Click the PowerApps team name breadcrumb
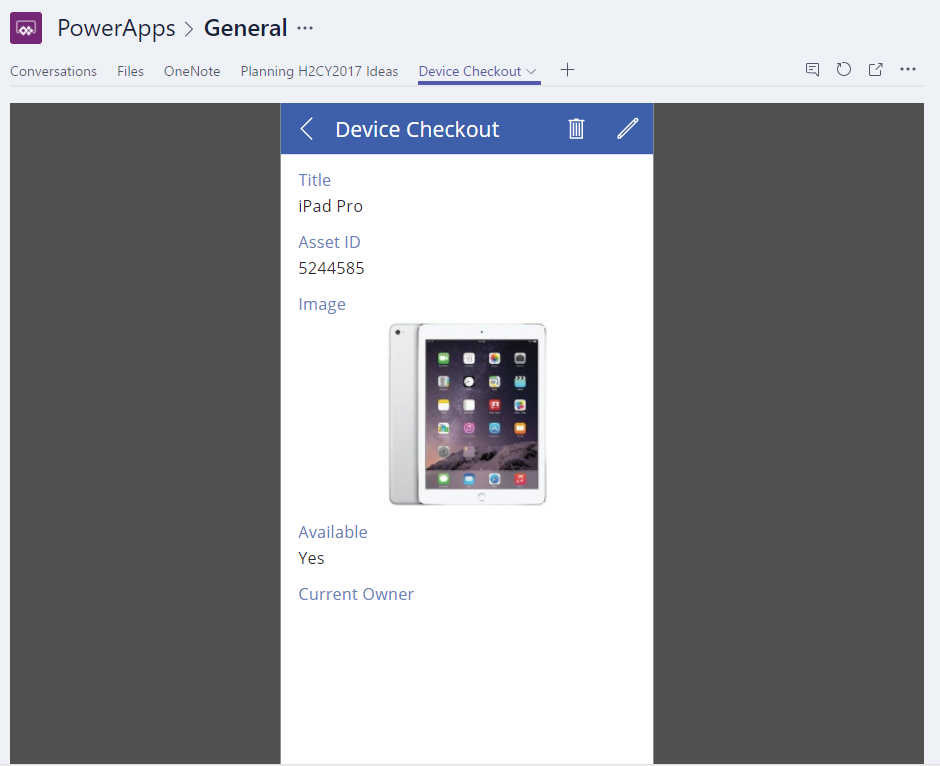 coord(116,28)
